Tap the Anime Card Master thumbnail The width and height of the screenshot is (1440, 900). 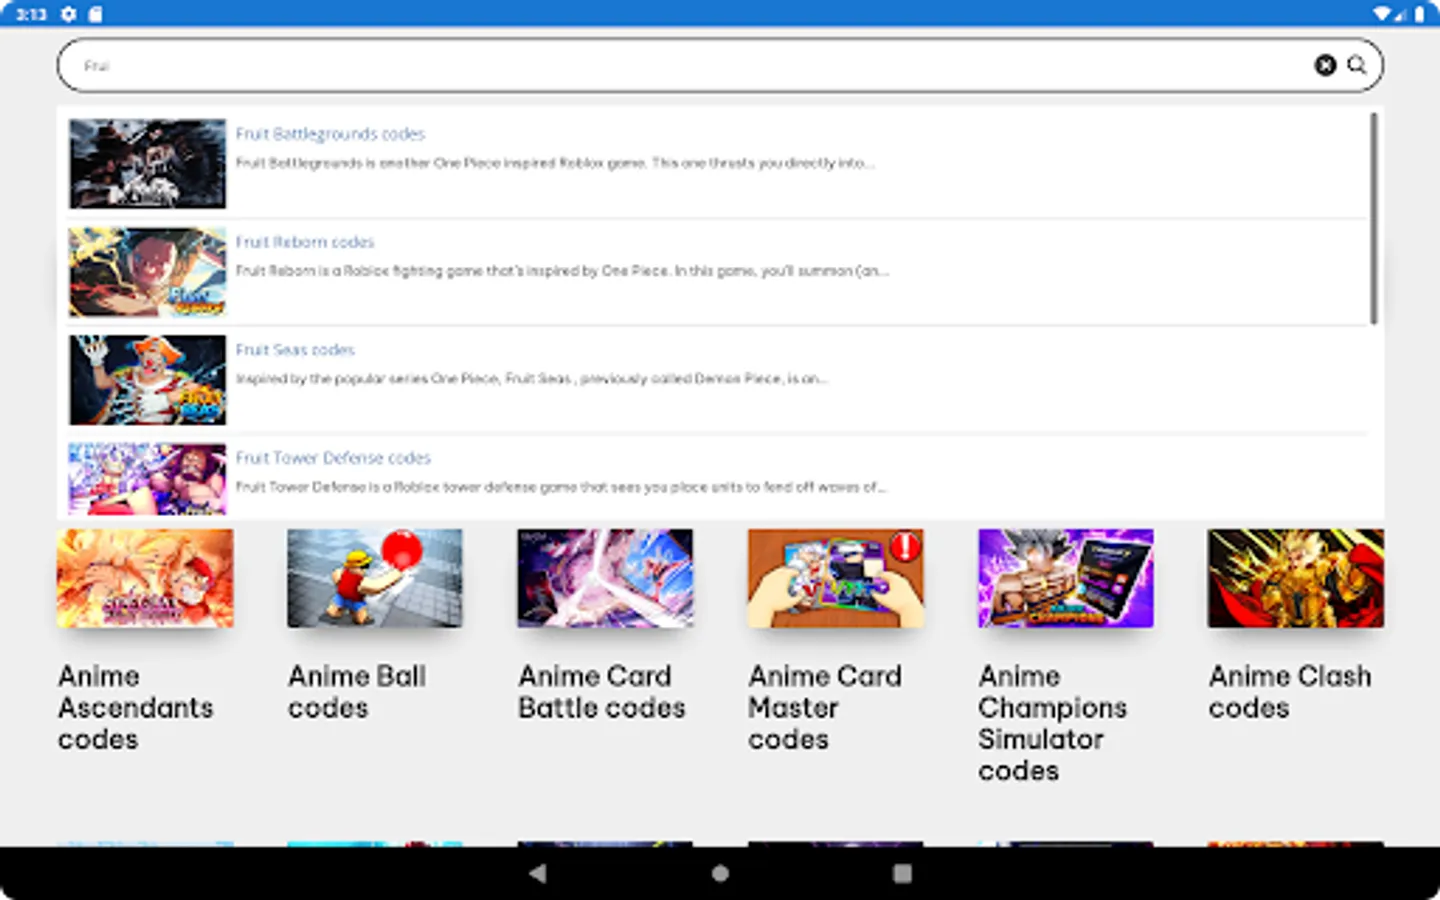click(x=835, y=578)
